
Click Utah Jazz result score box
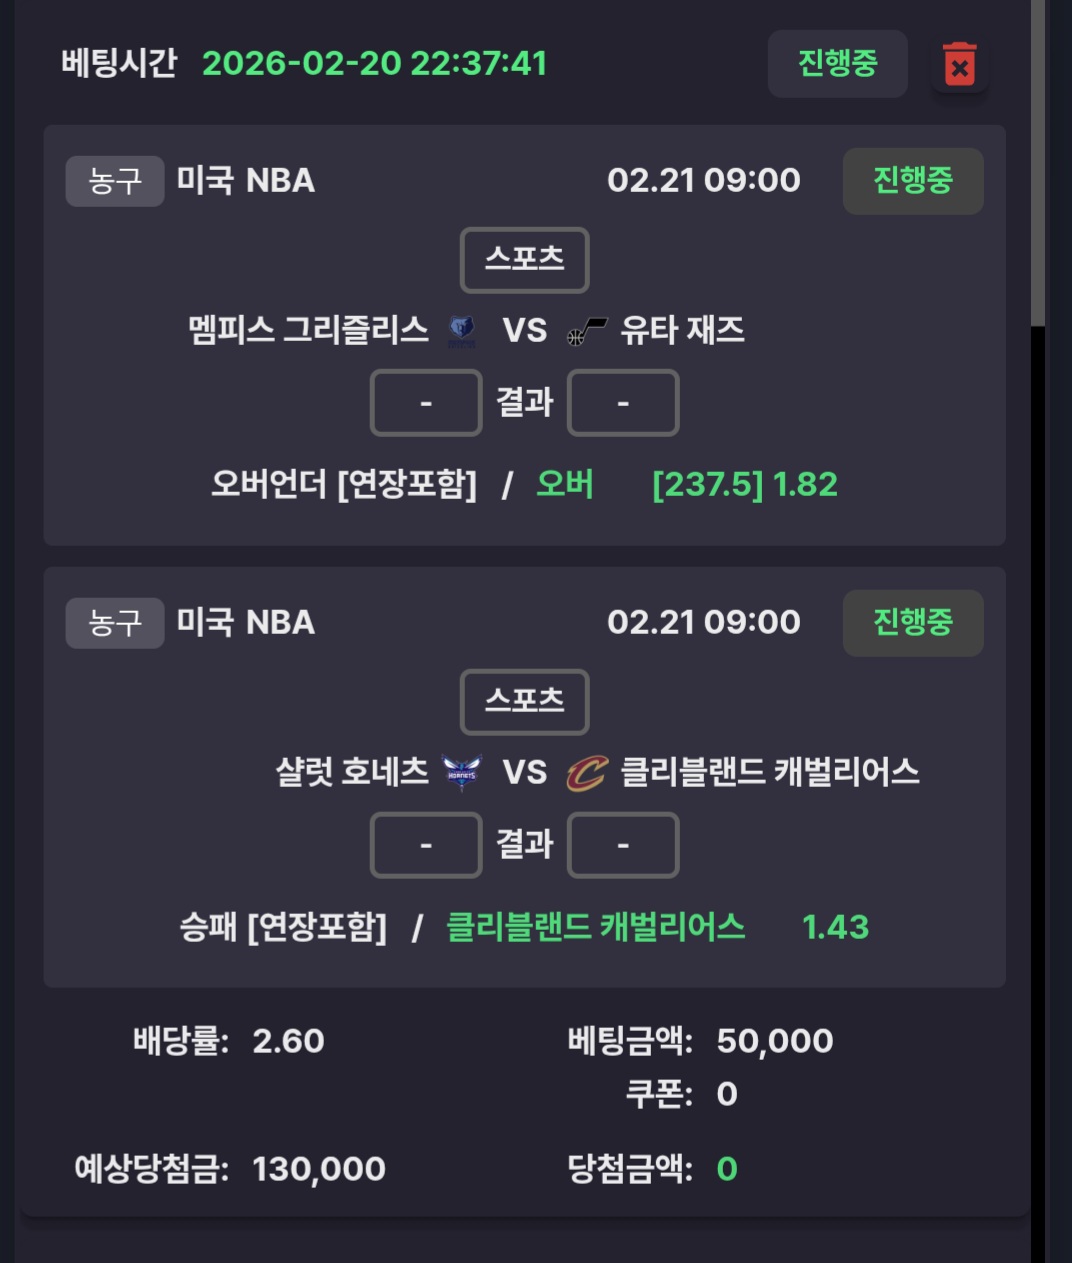pos(623,403)
